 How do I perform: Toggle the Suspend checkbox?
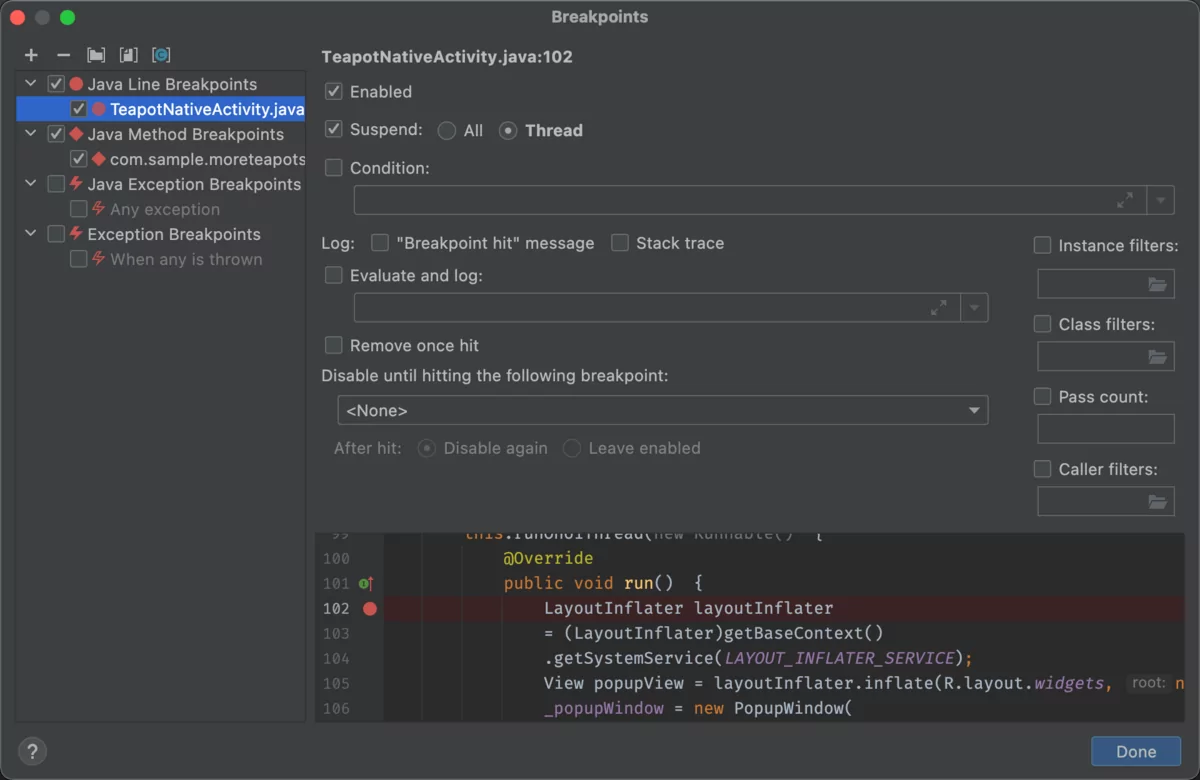(334, 130)
